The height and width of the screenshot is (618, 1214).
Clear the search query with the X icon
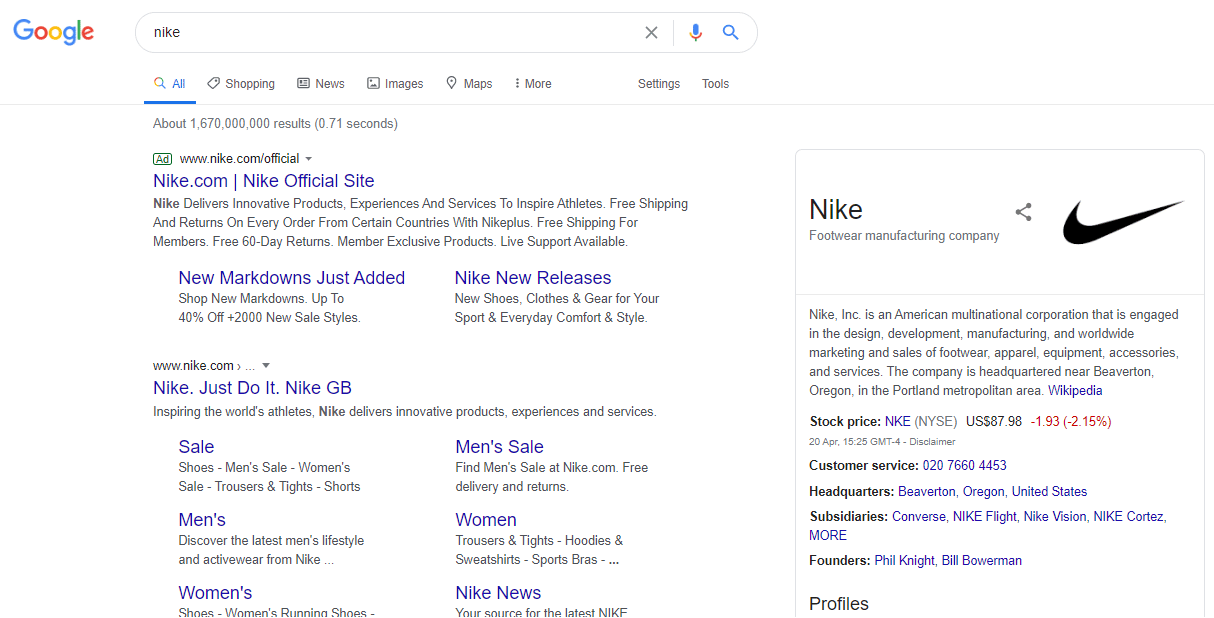(651, 32)
